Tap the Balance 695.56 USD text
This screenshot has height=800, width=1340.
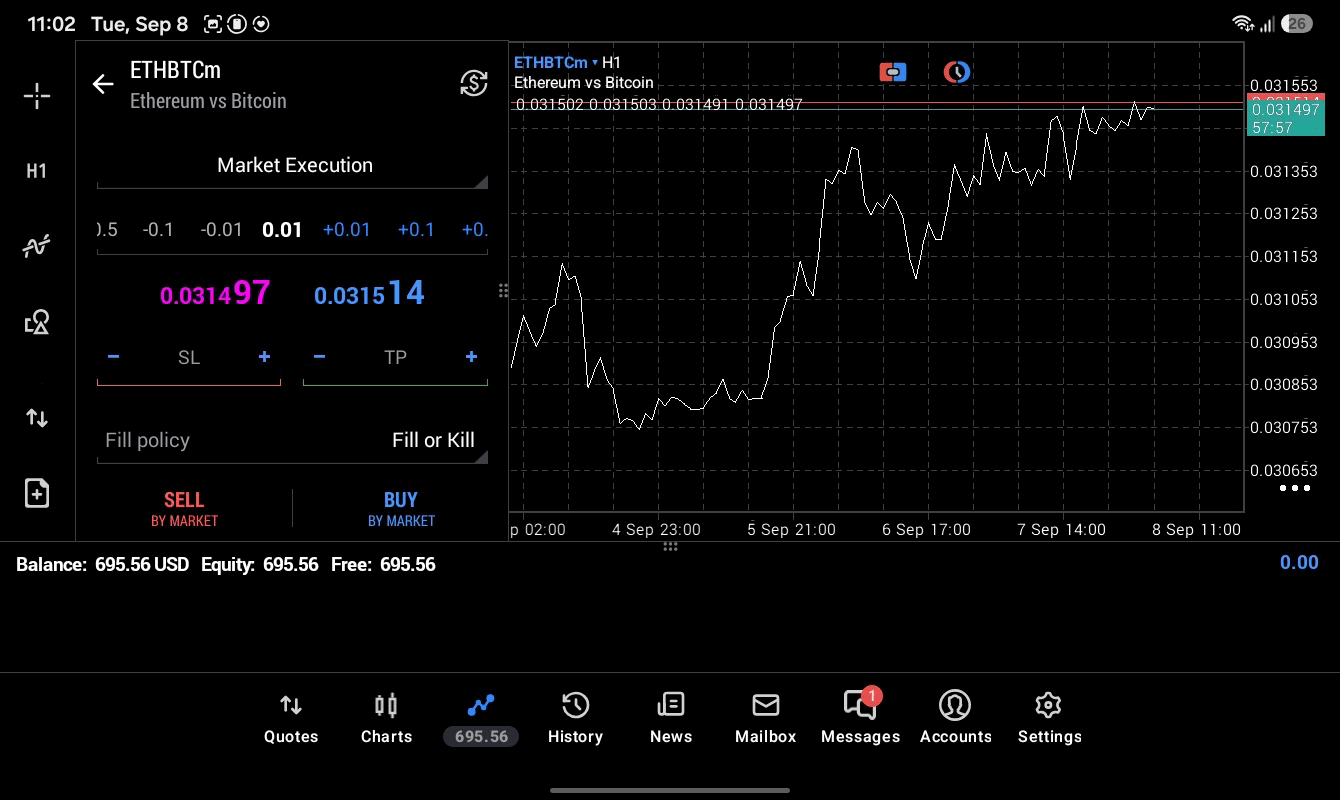102,564
